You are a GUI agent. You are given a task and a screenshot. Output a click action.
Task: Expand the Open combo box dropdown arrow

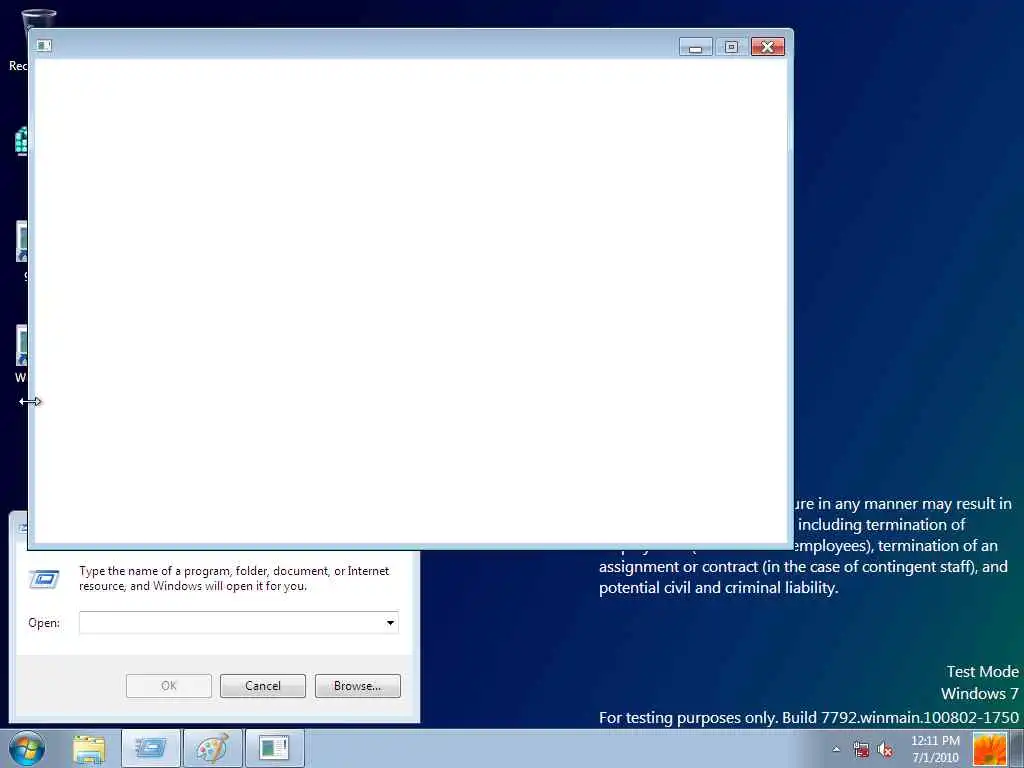pyautogui.click(x=390, y=622)
